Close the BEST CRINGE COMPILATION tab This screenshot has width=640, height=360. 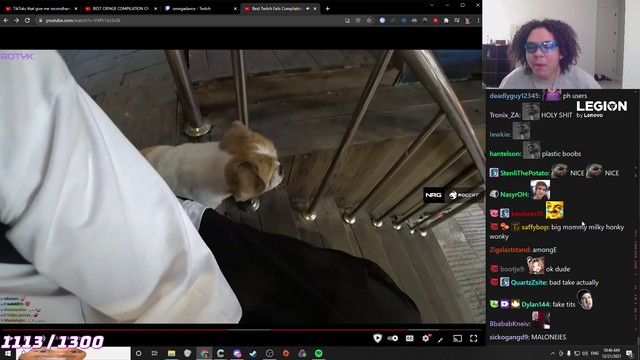[156, 9]
